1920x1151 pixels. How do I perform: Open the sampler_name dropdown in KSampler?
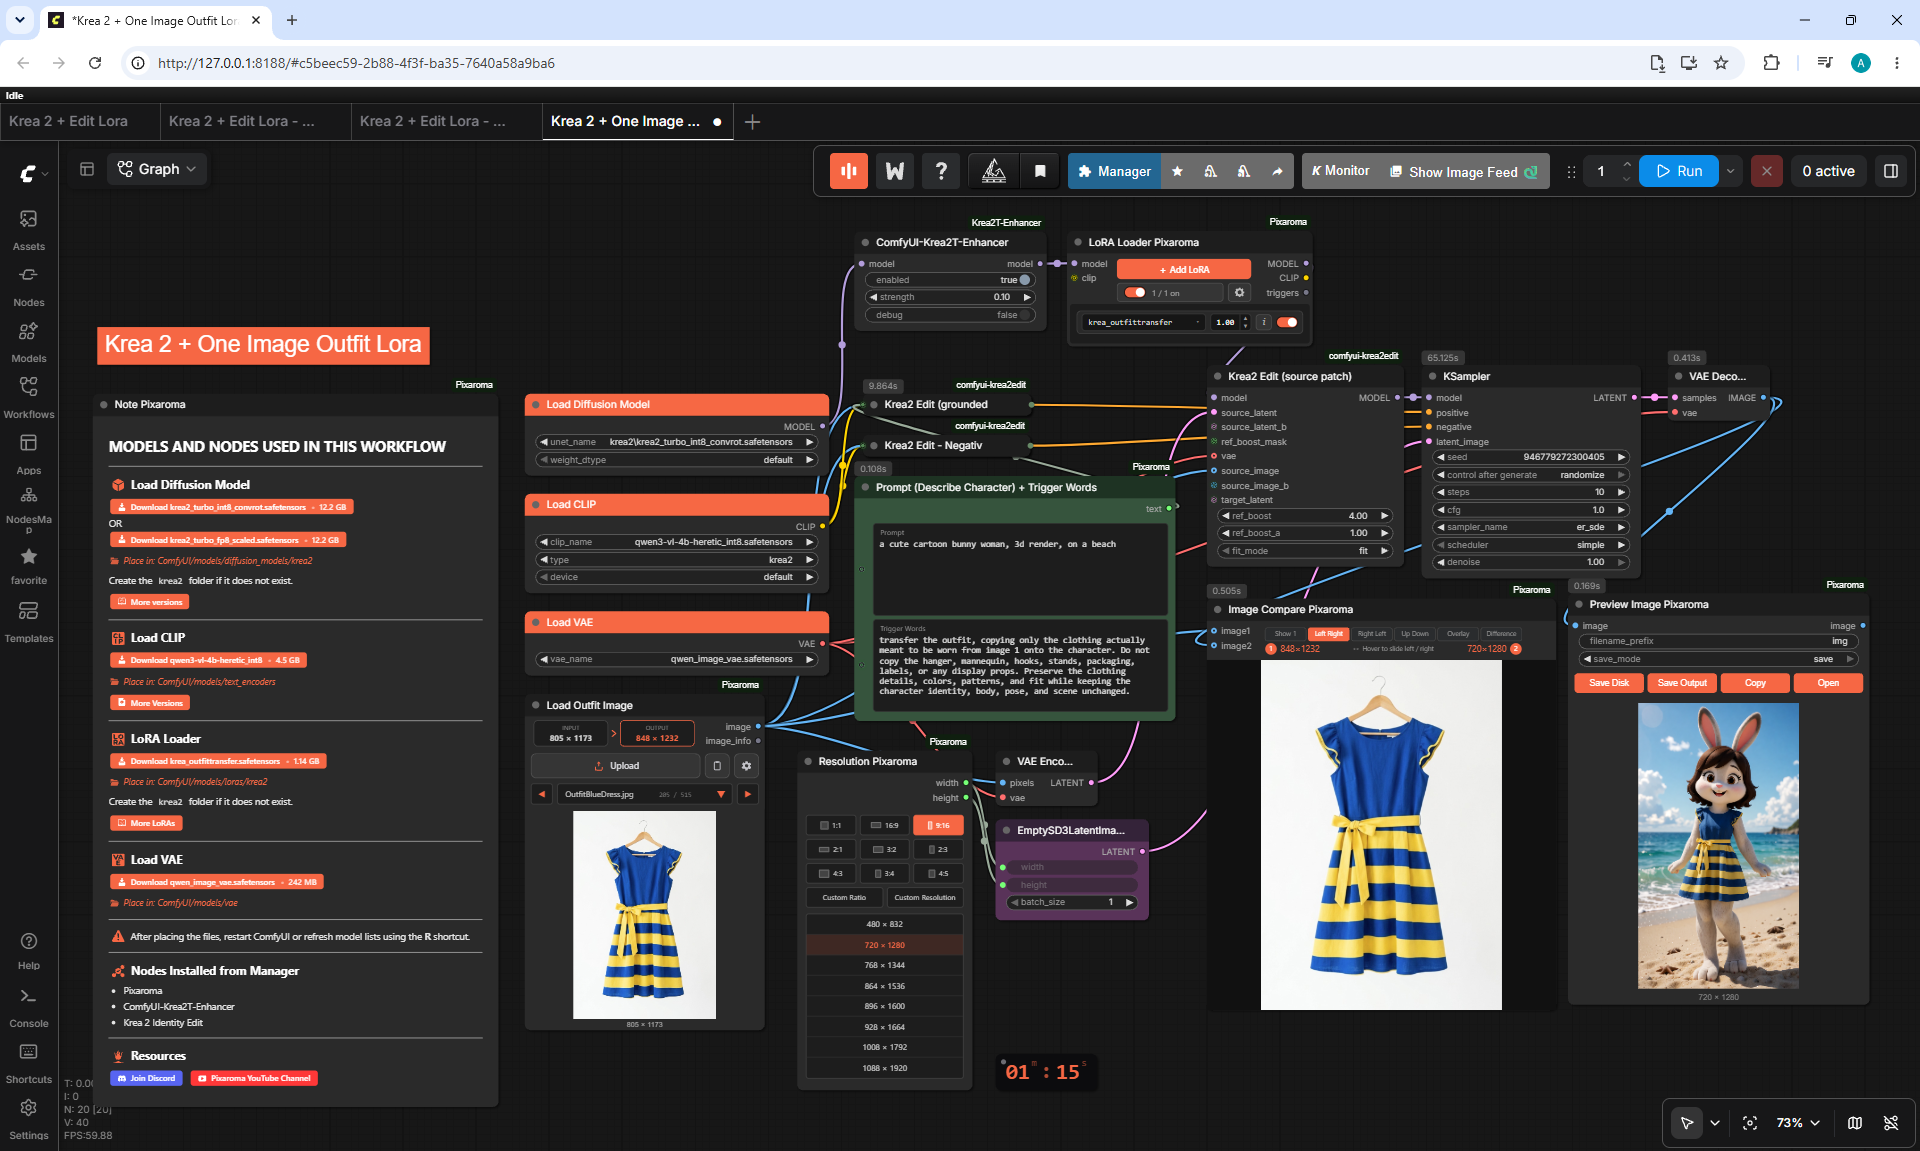[1530, 527]
